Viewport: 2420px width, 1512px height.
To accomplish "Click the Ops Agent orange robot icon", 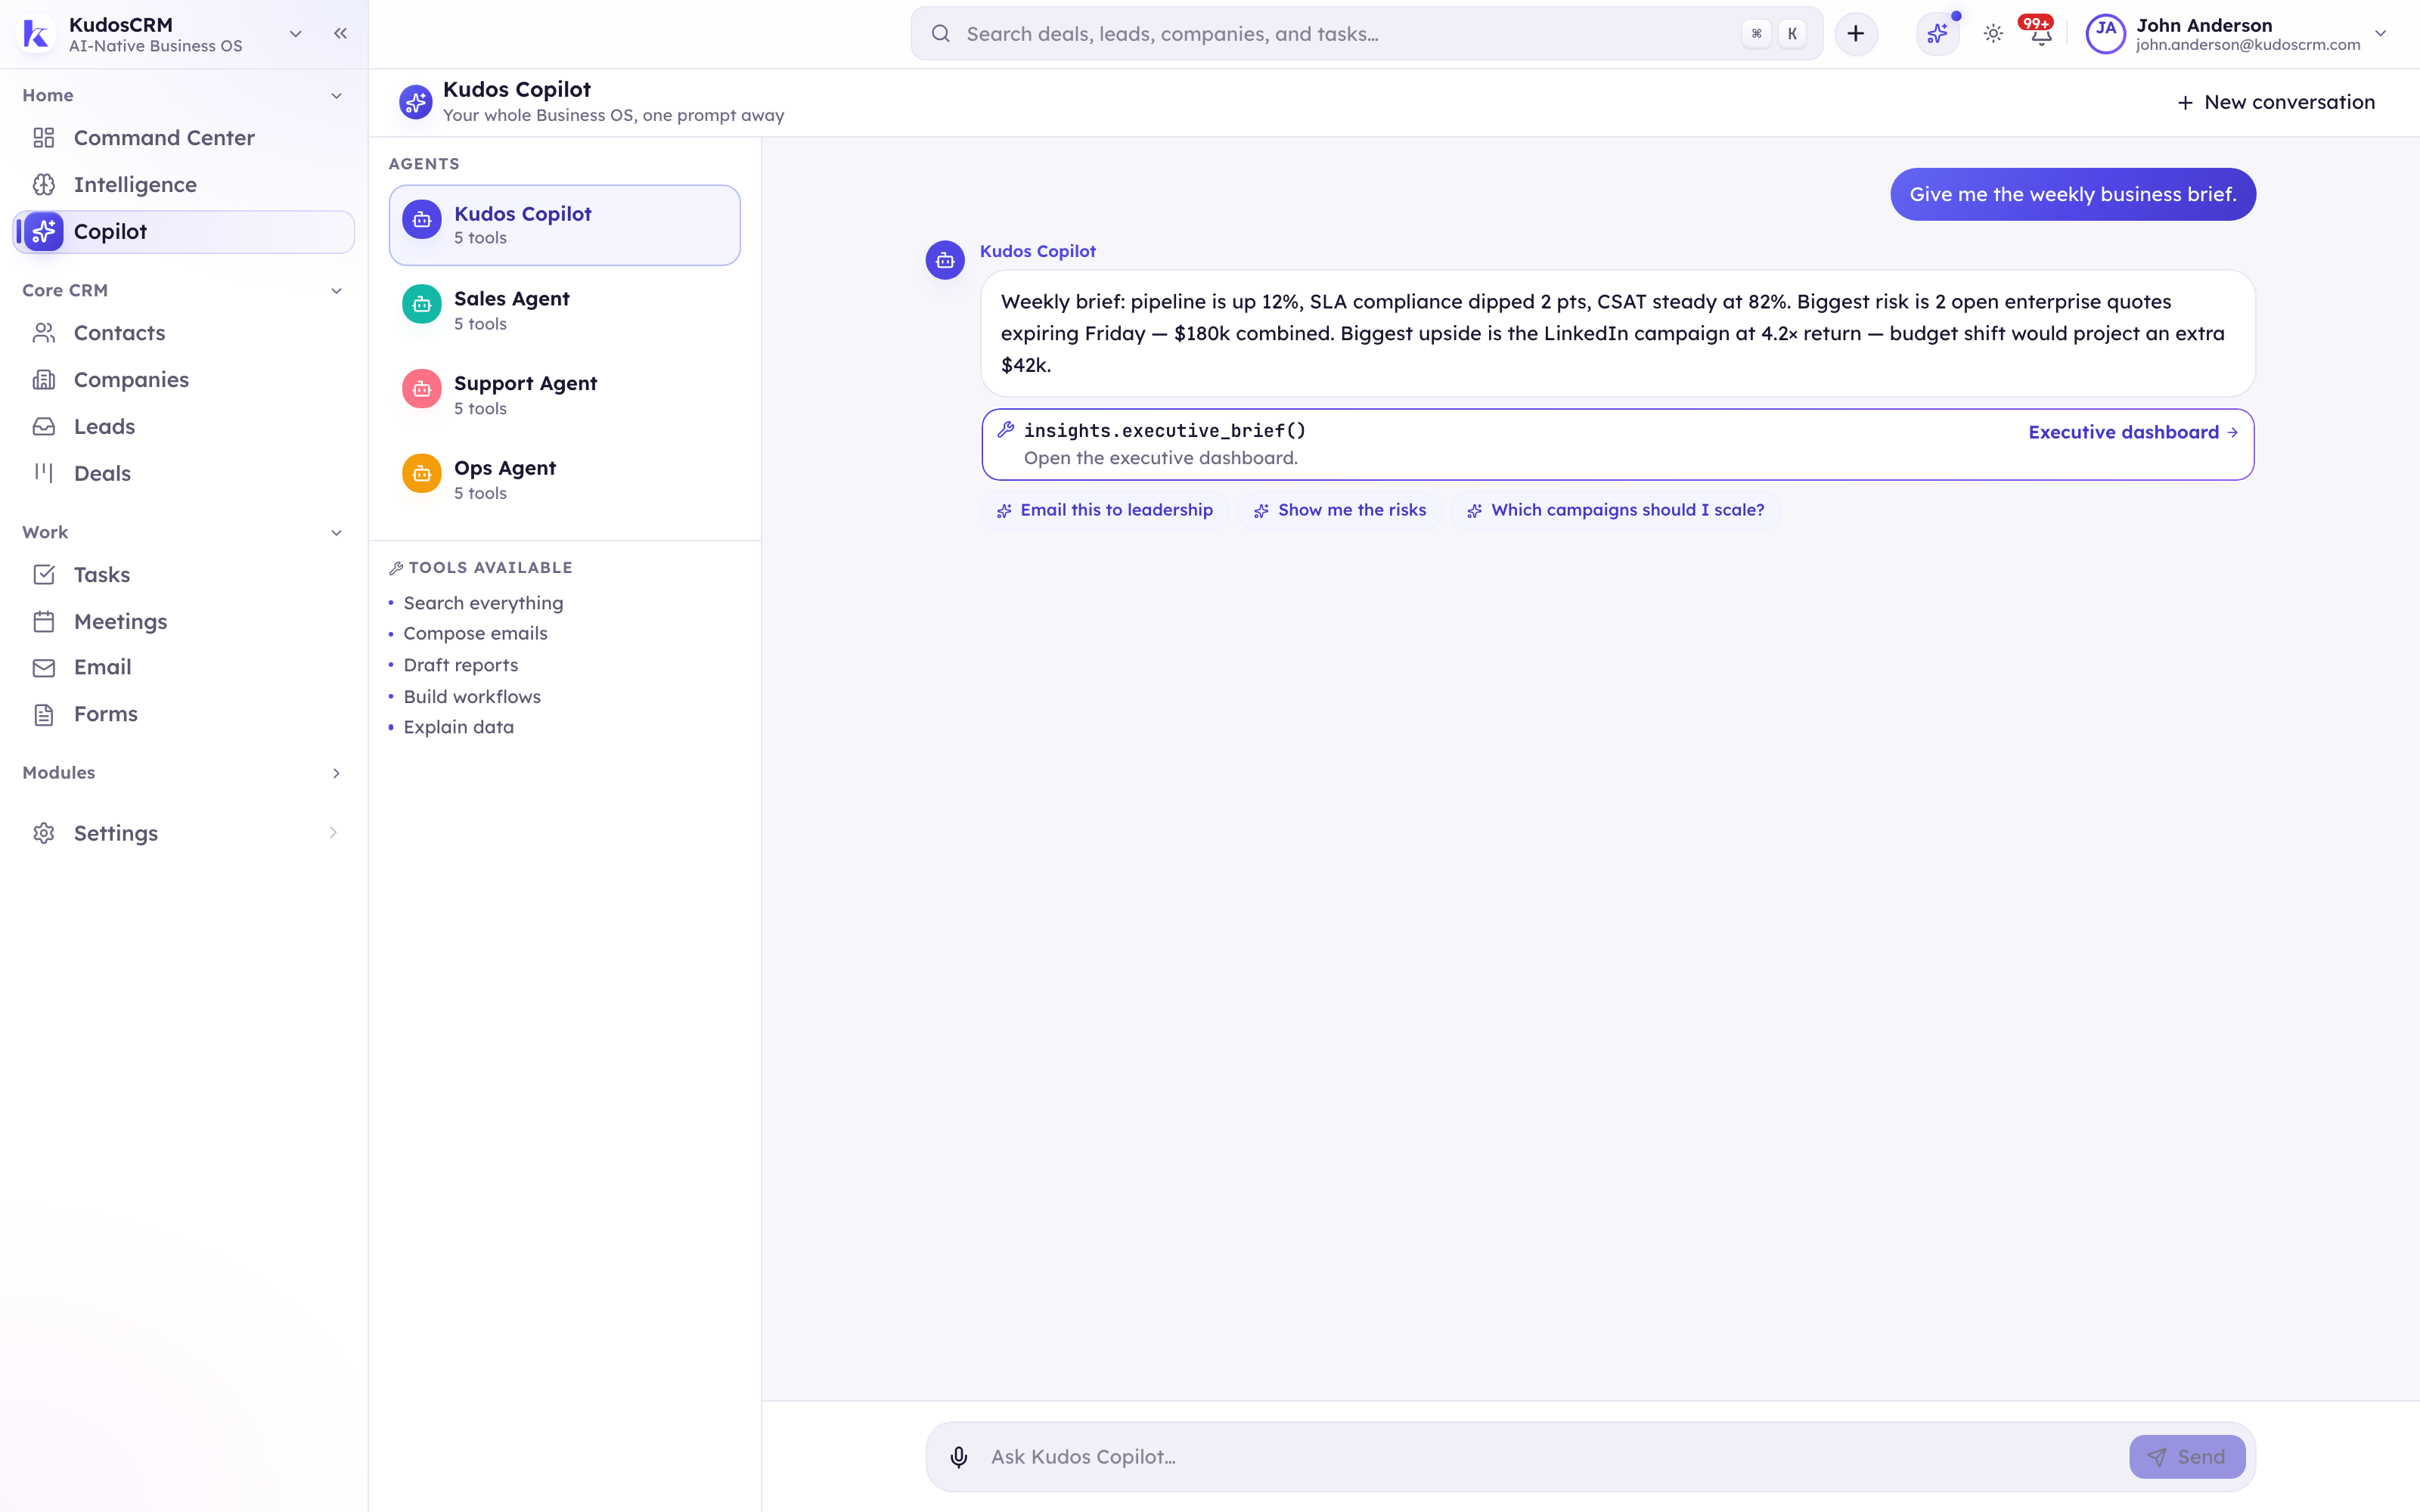I will (x=422, y=473).
